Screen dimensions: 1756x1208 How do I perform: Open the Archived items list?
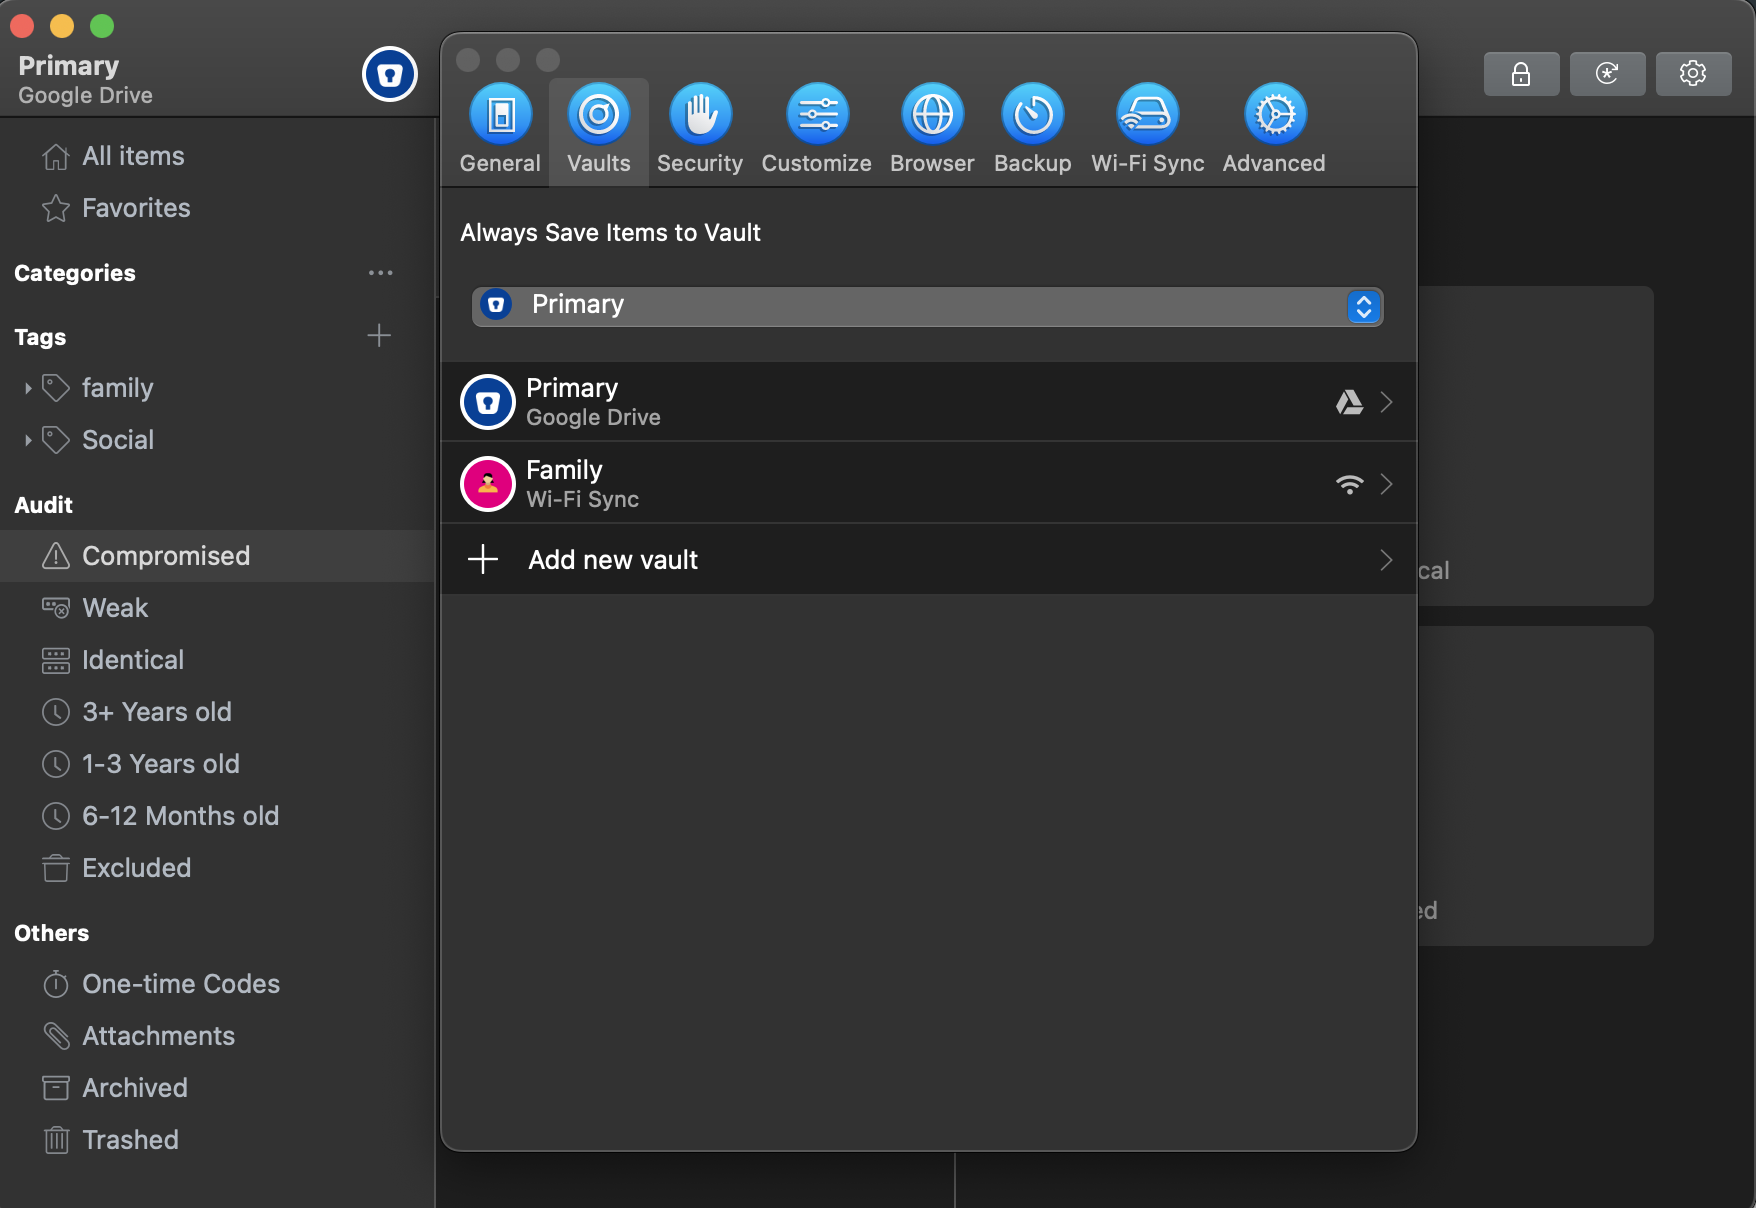click(218, 1088)
